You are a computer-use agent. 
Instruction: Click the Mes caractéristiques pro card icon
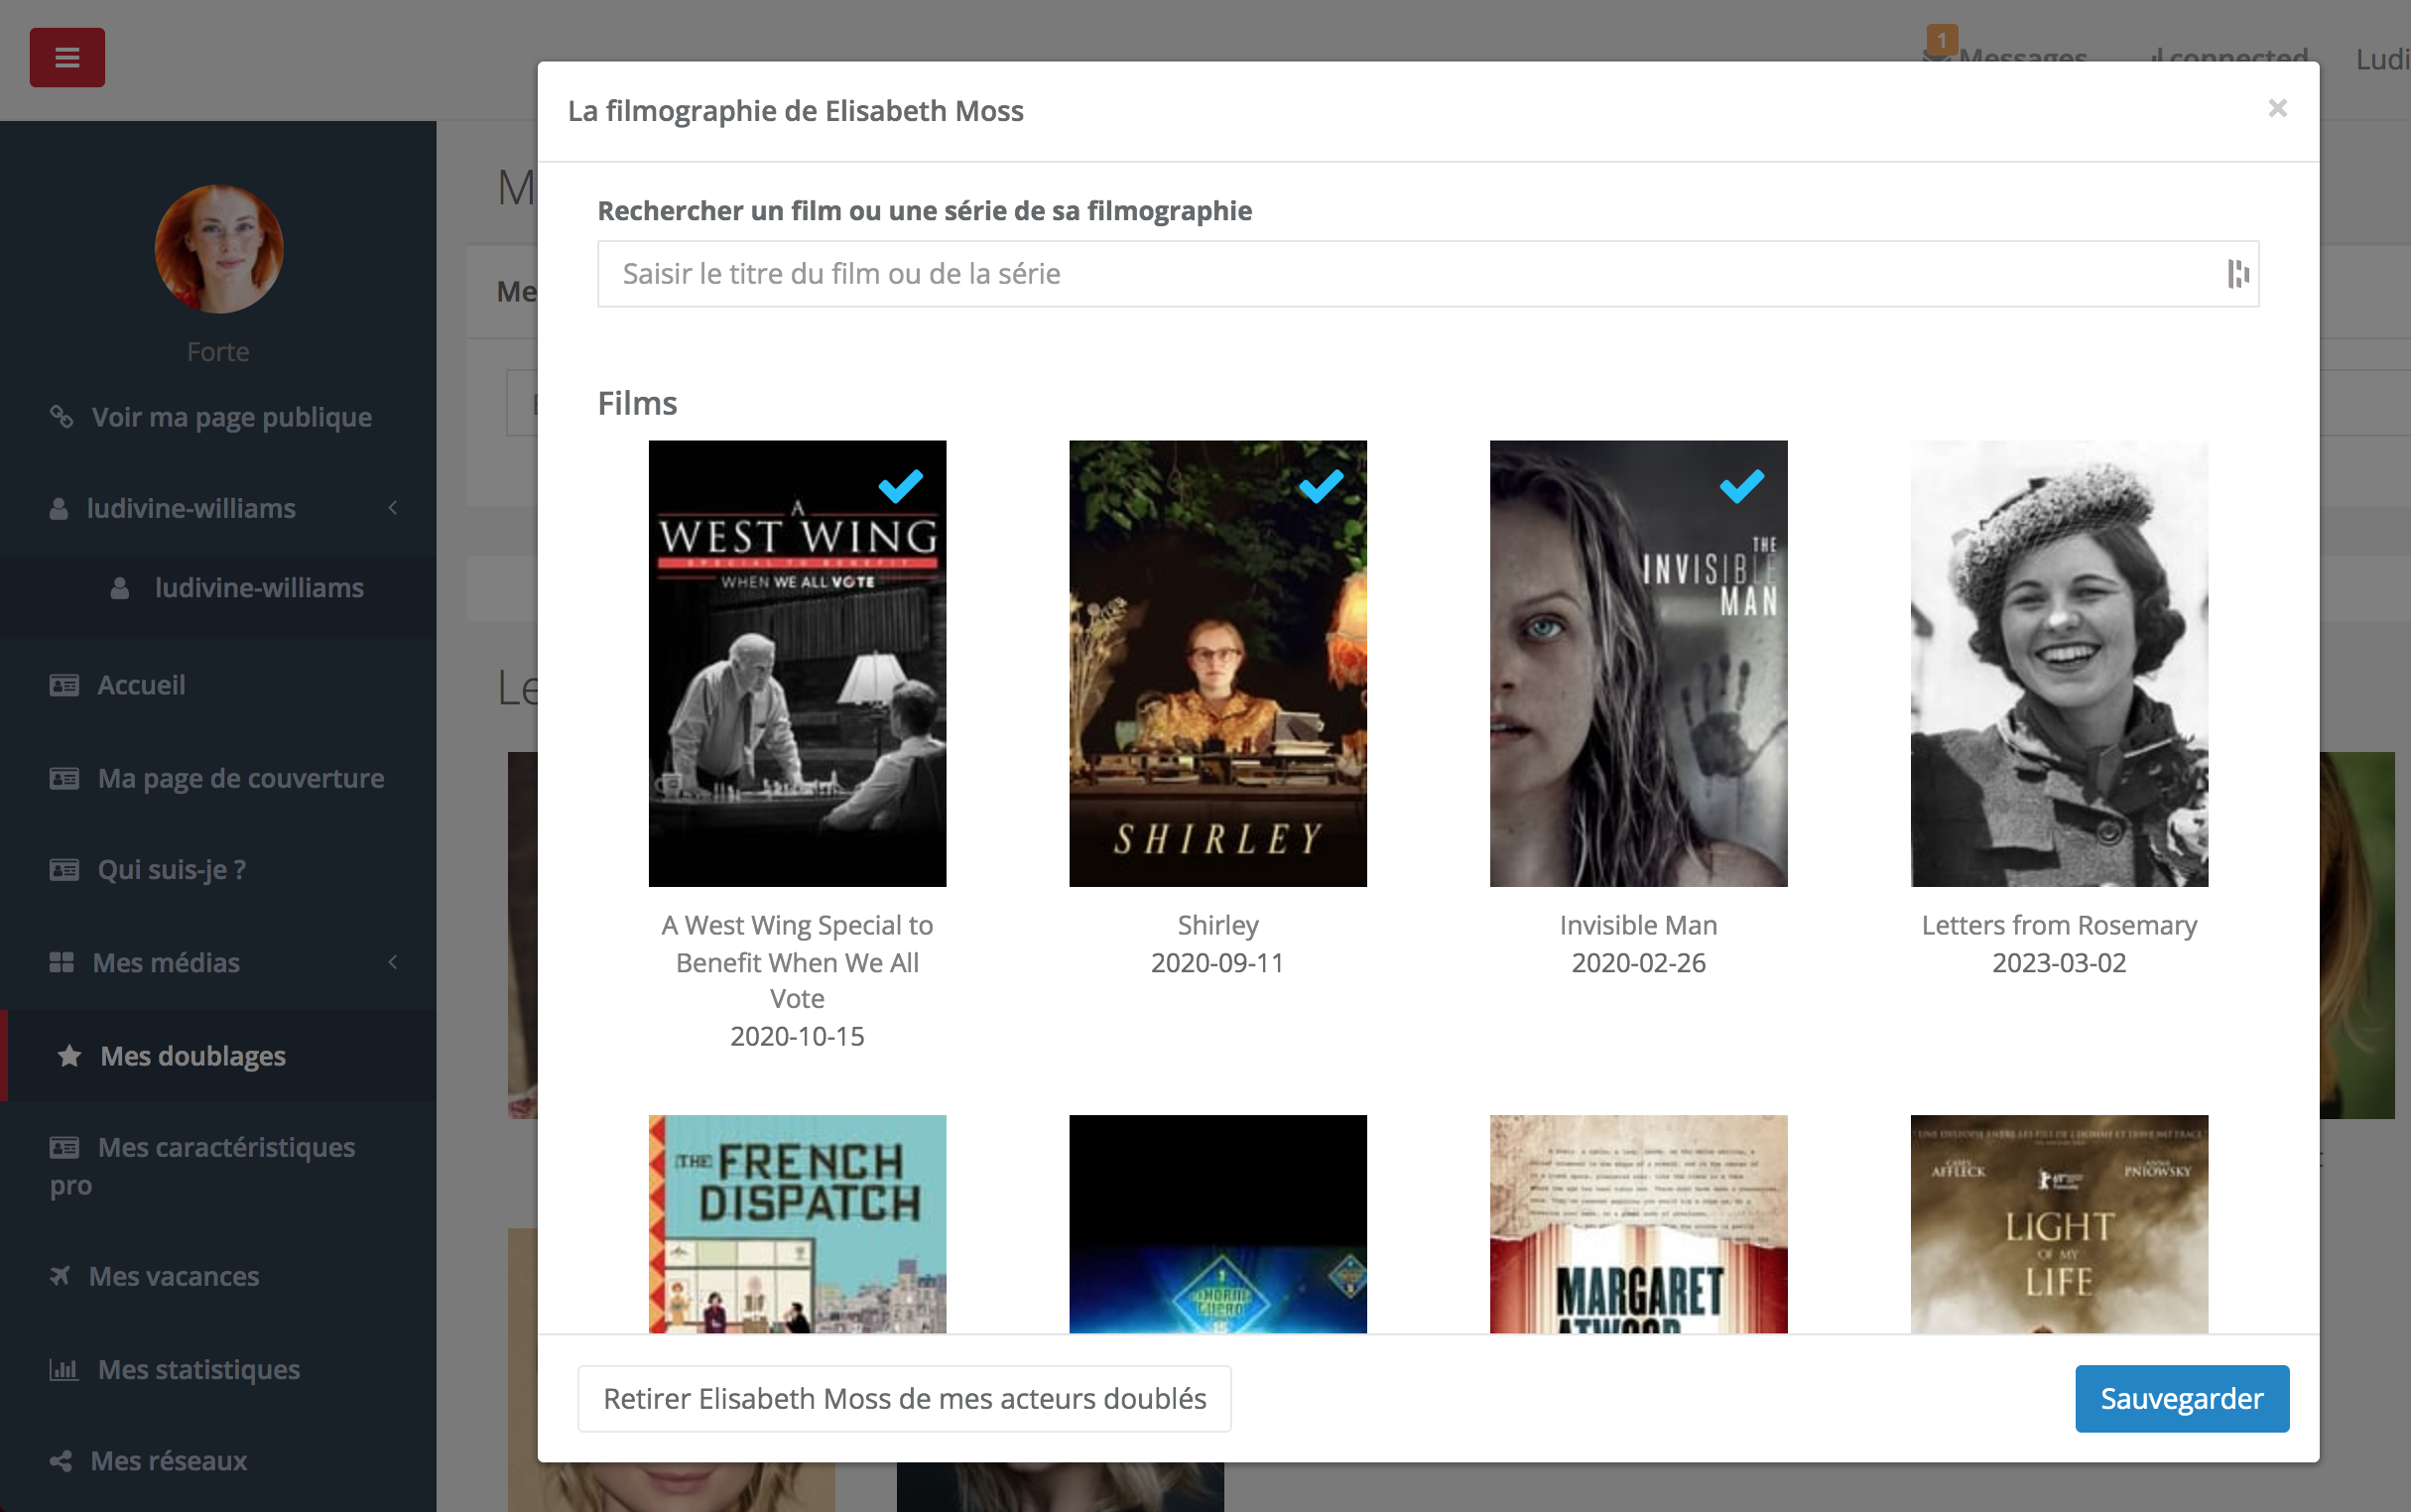[x=64, y=1147]
